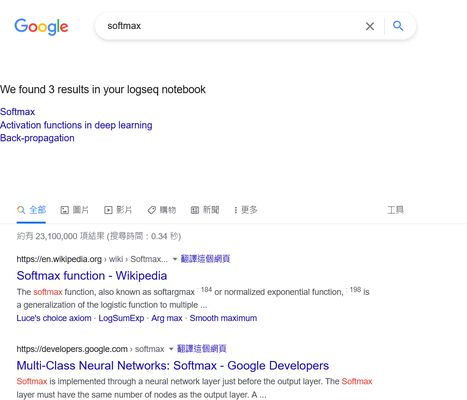Viewport: 467px width, 400px height.
Task: Open the Arg max sublink
Action: tap(167, 318)
